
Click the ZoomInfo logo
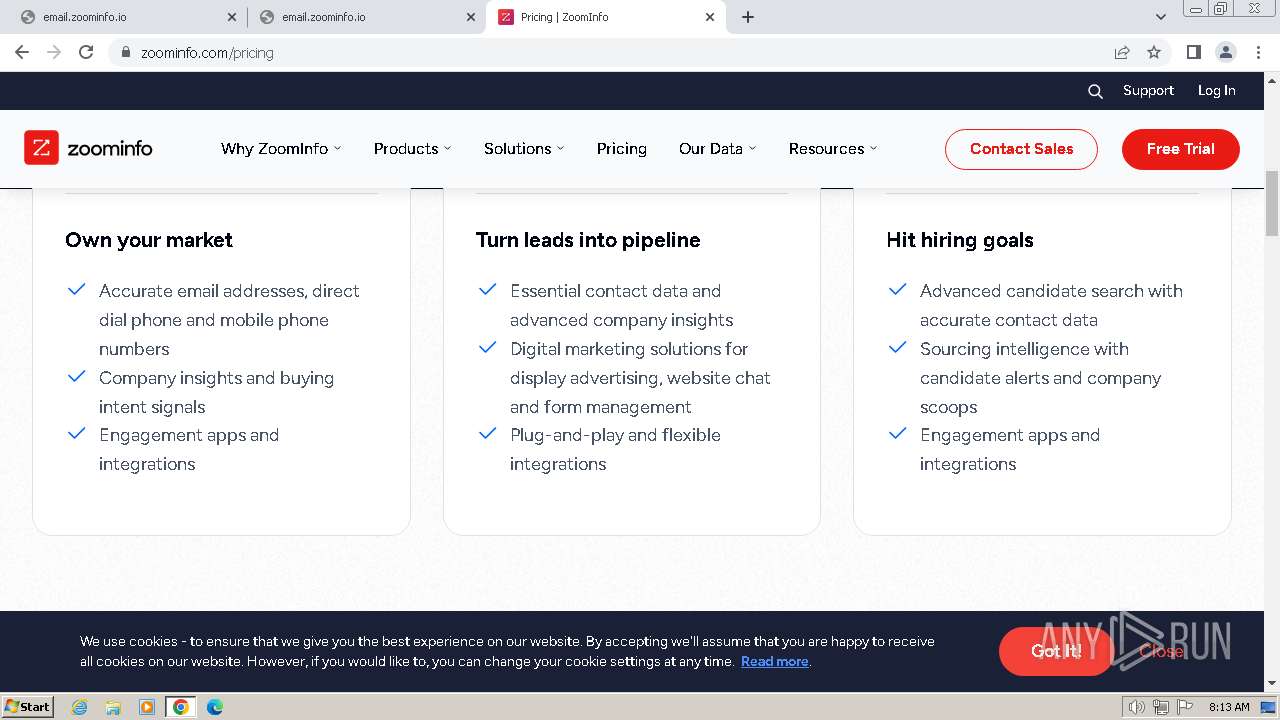coord(88,148)
